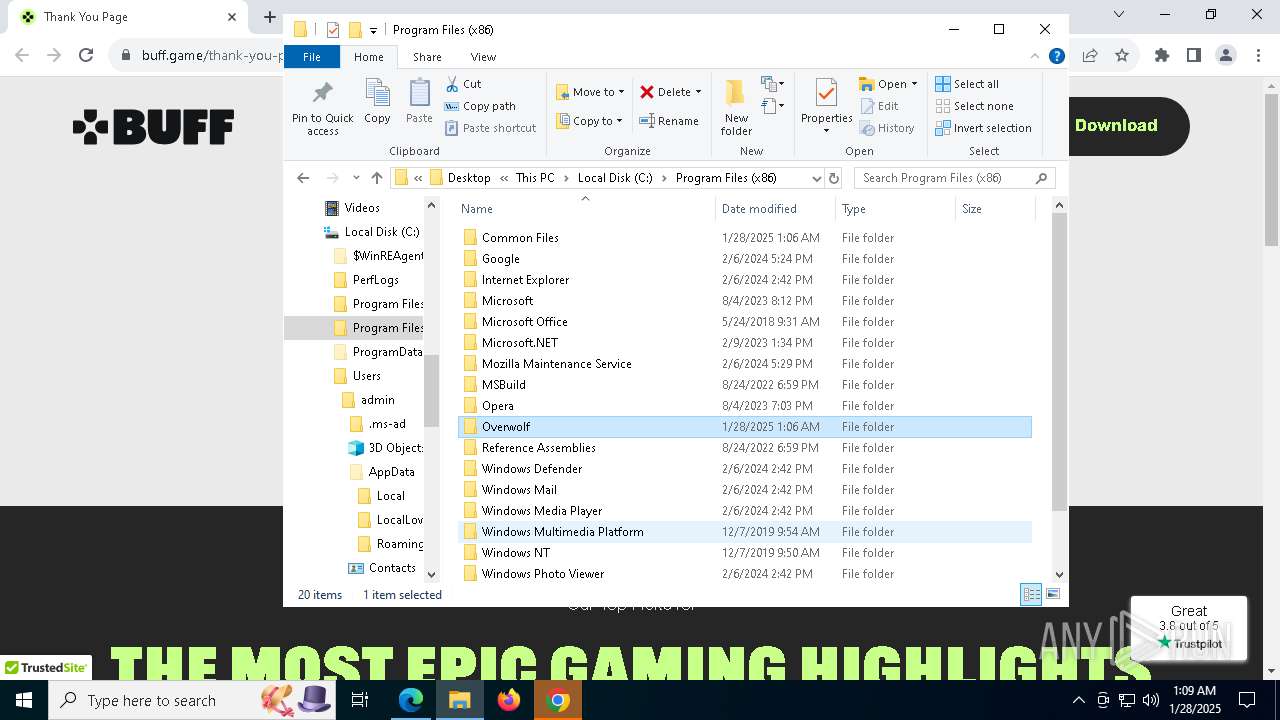
Task: Collapse the ribbon chevron
Action: coord(1035,57)
